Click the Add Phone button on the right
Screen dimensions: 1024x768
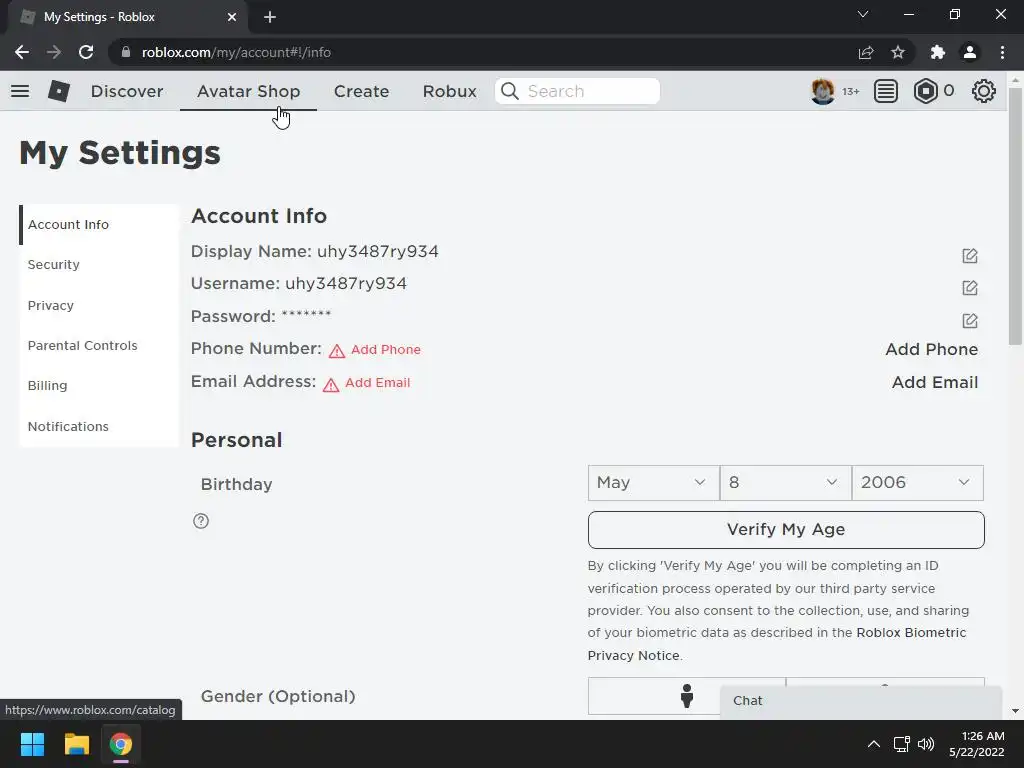coord(931,349)
